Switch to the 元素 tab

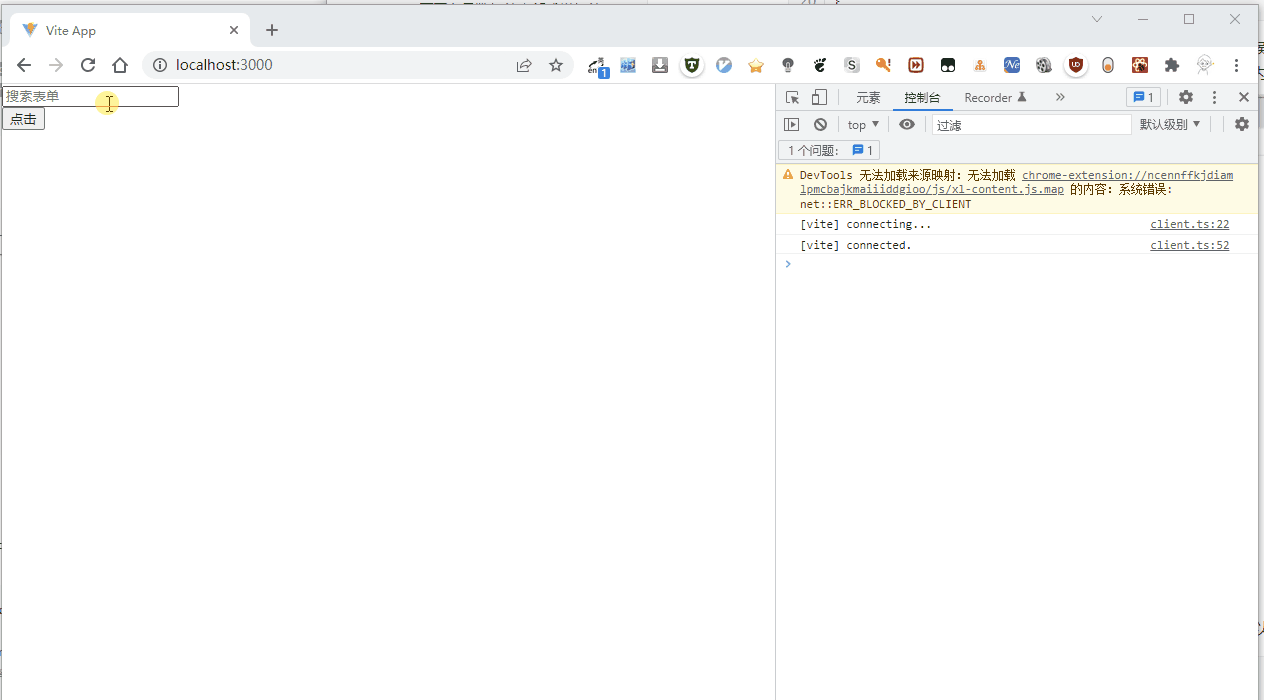coord(868,98)
